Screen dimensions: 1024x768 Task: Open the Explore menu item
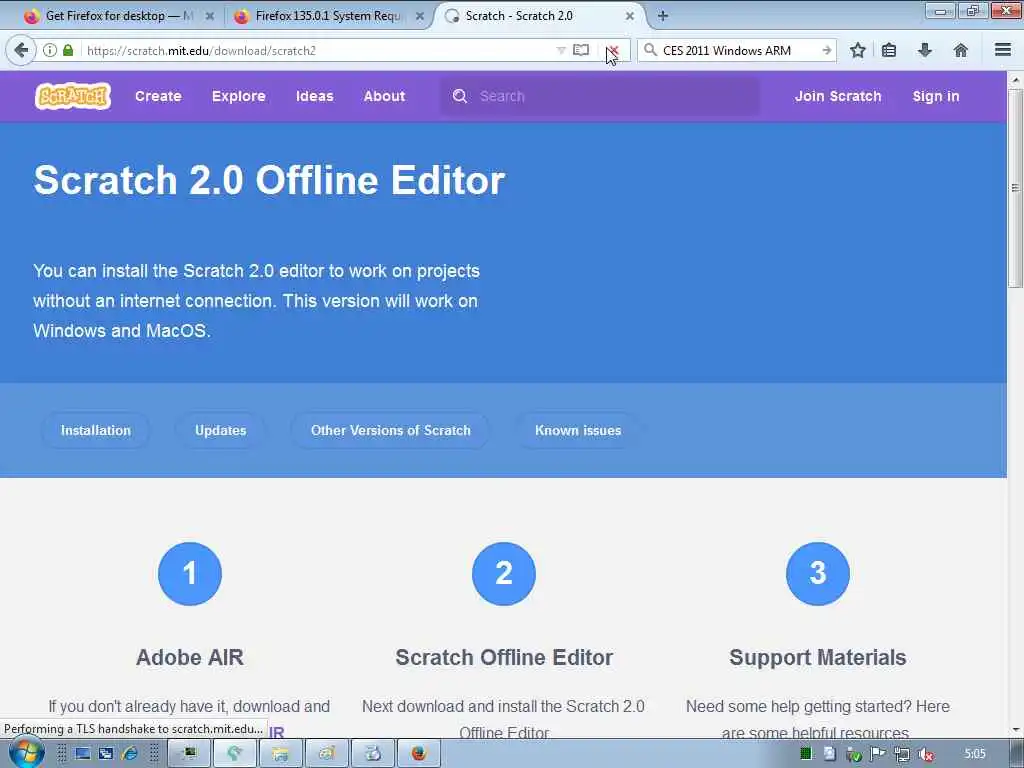[238, 97]
